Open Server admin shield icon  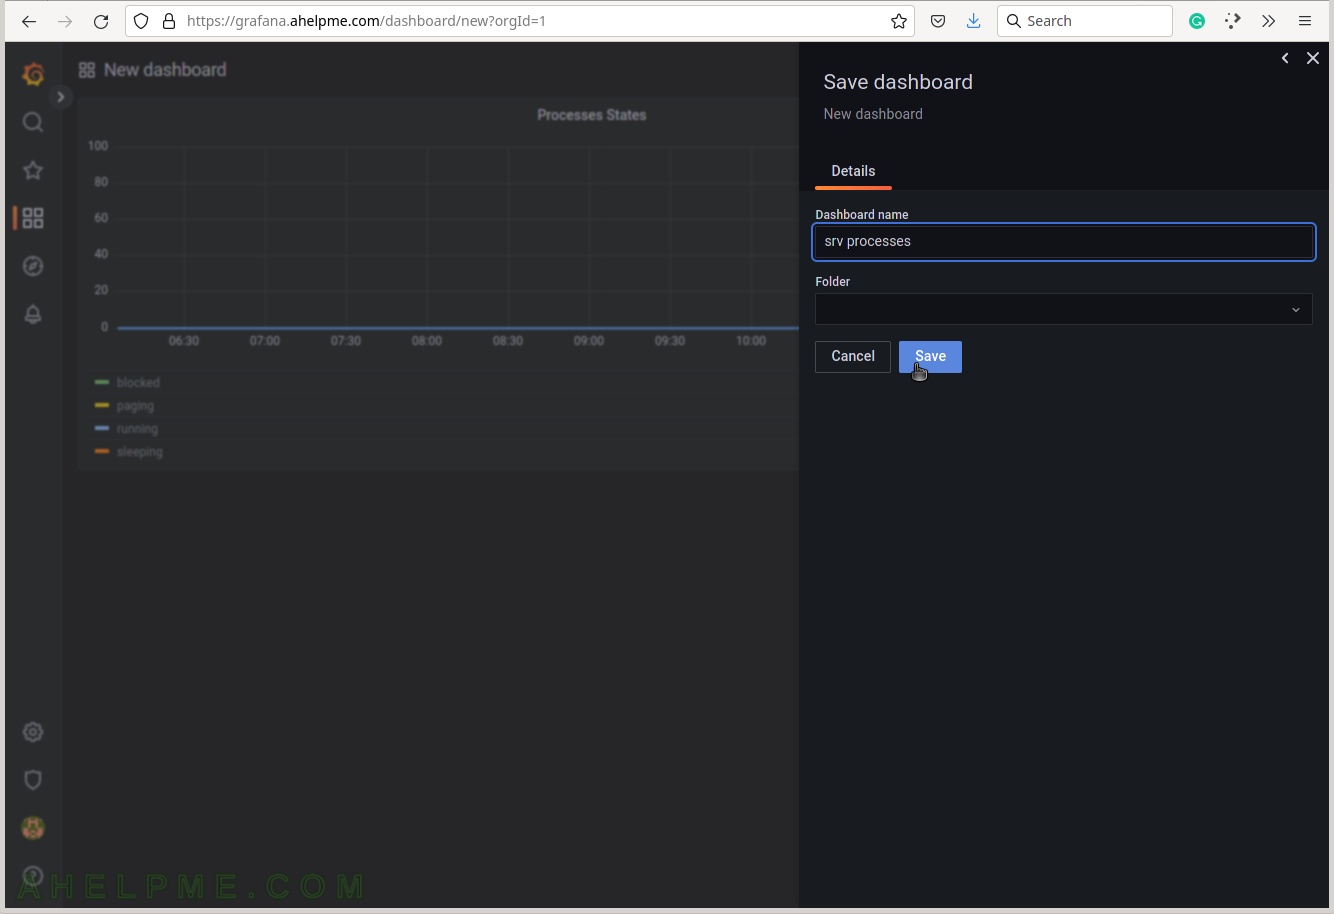pyautogui.click(x=33, y=780)
